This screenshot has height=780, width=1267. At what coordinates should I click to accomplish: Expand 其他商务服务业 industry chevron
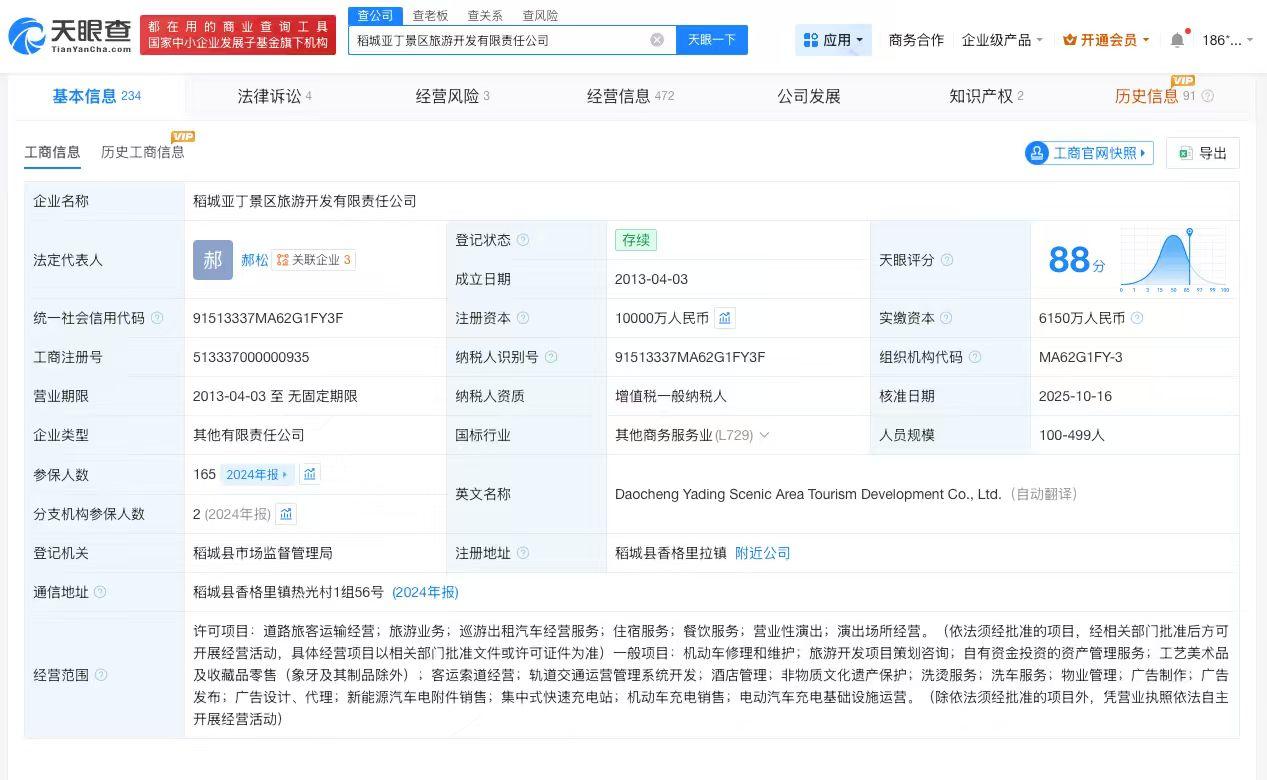pos(765,435)
